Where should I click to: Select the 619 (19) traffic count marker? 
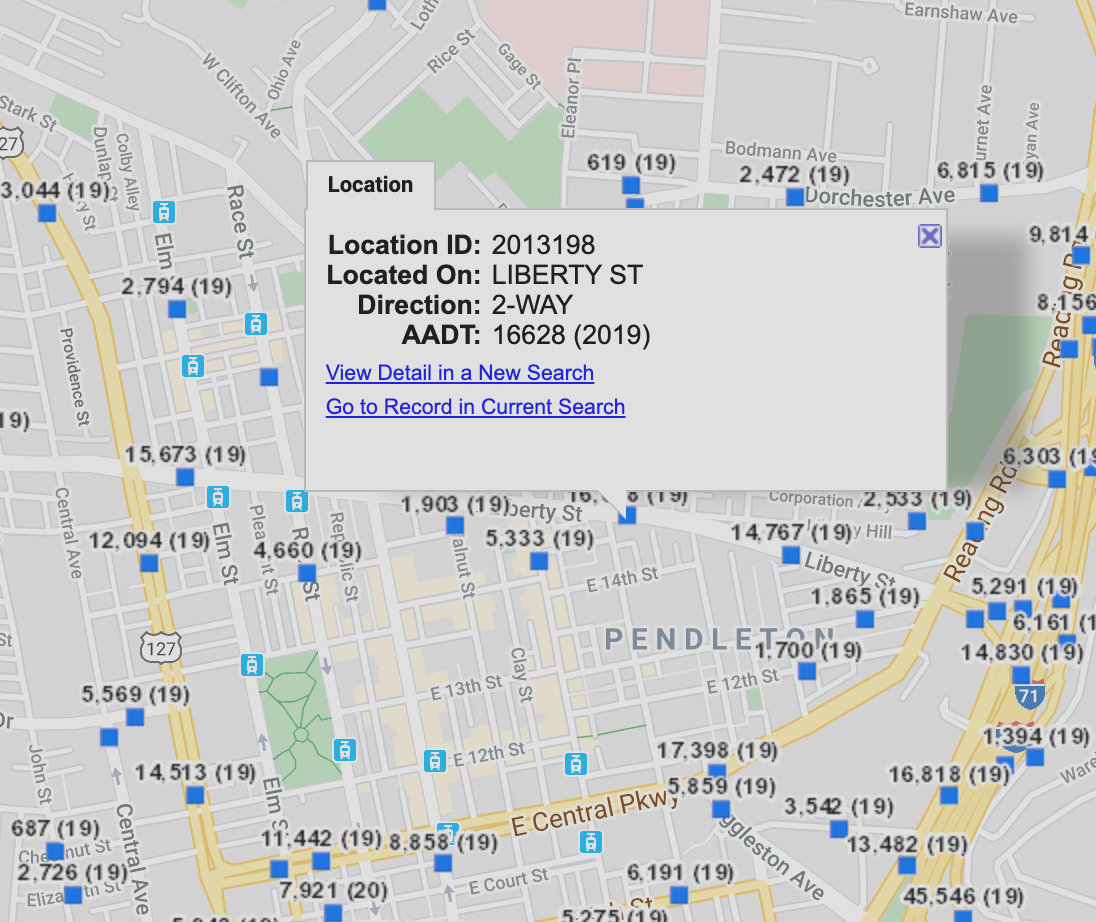pyautogui.click(x=630, y=185)
